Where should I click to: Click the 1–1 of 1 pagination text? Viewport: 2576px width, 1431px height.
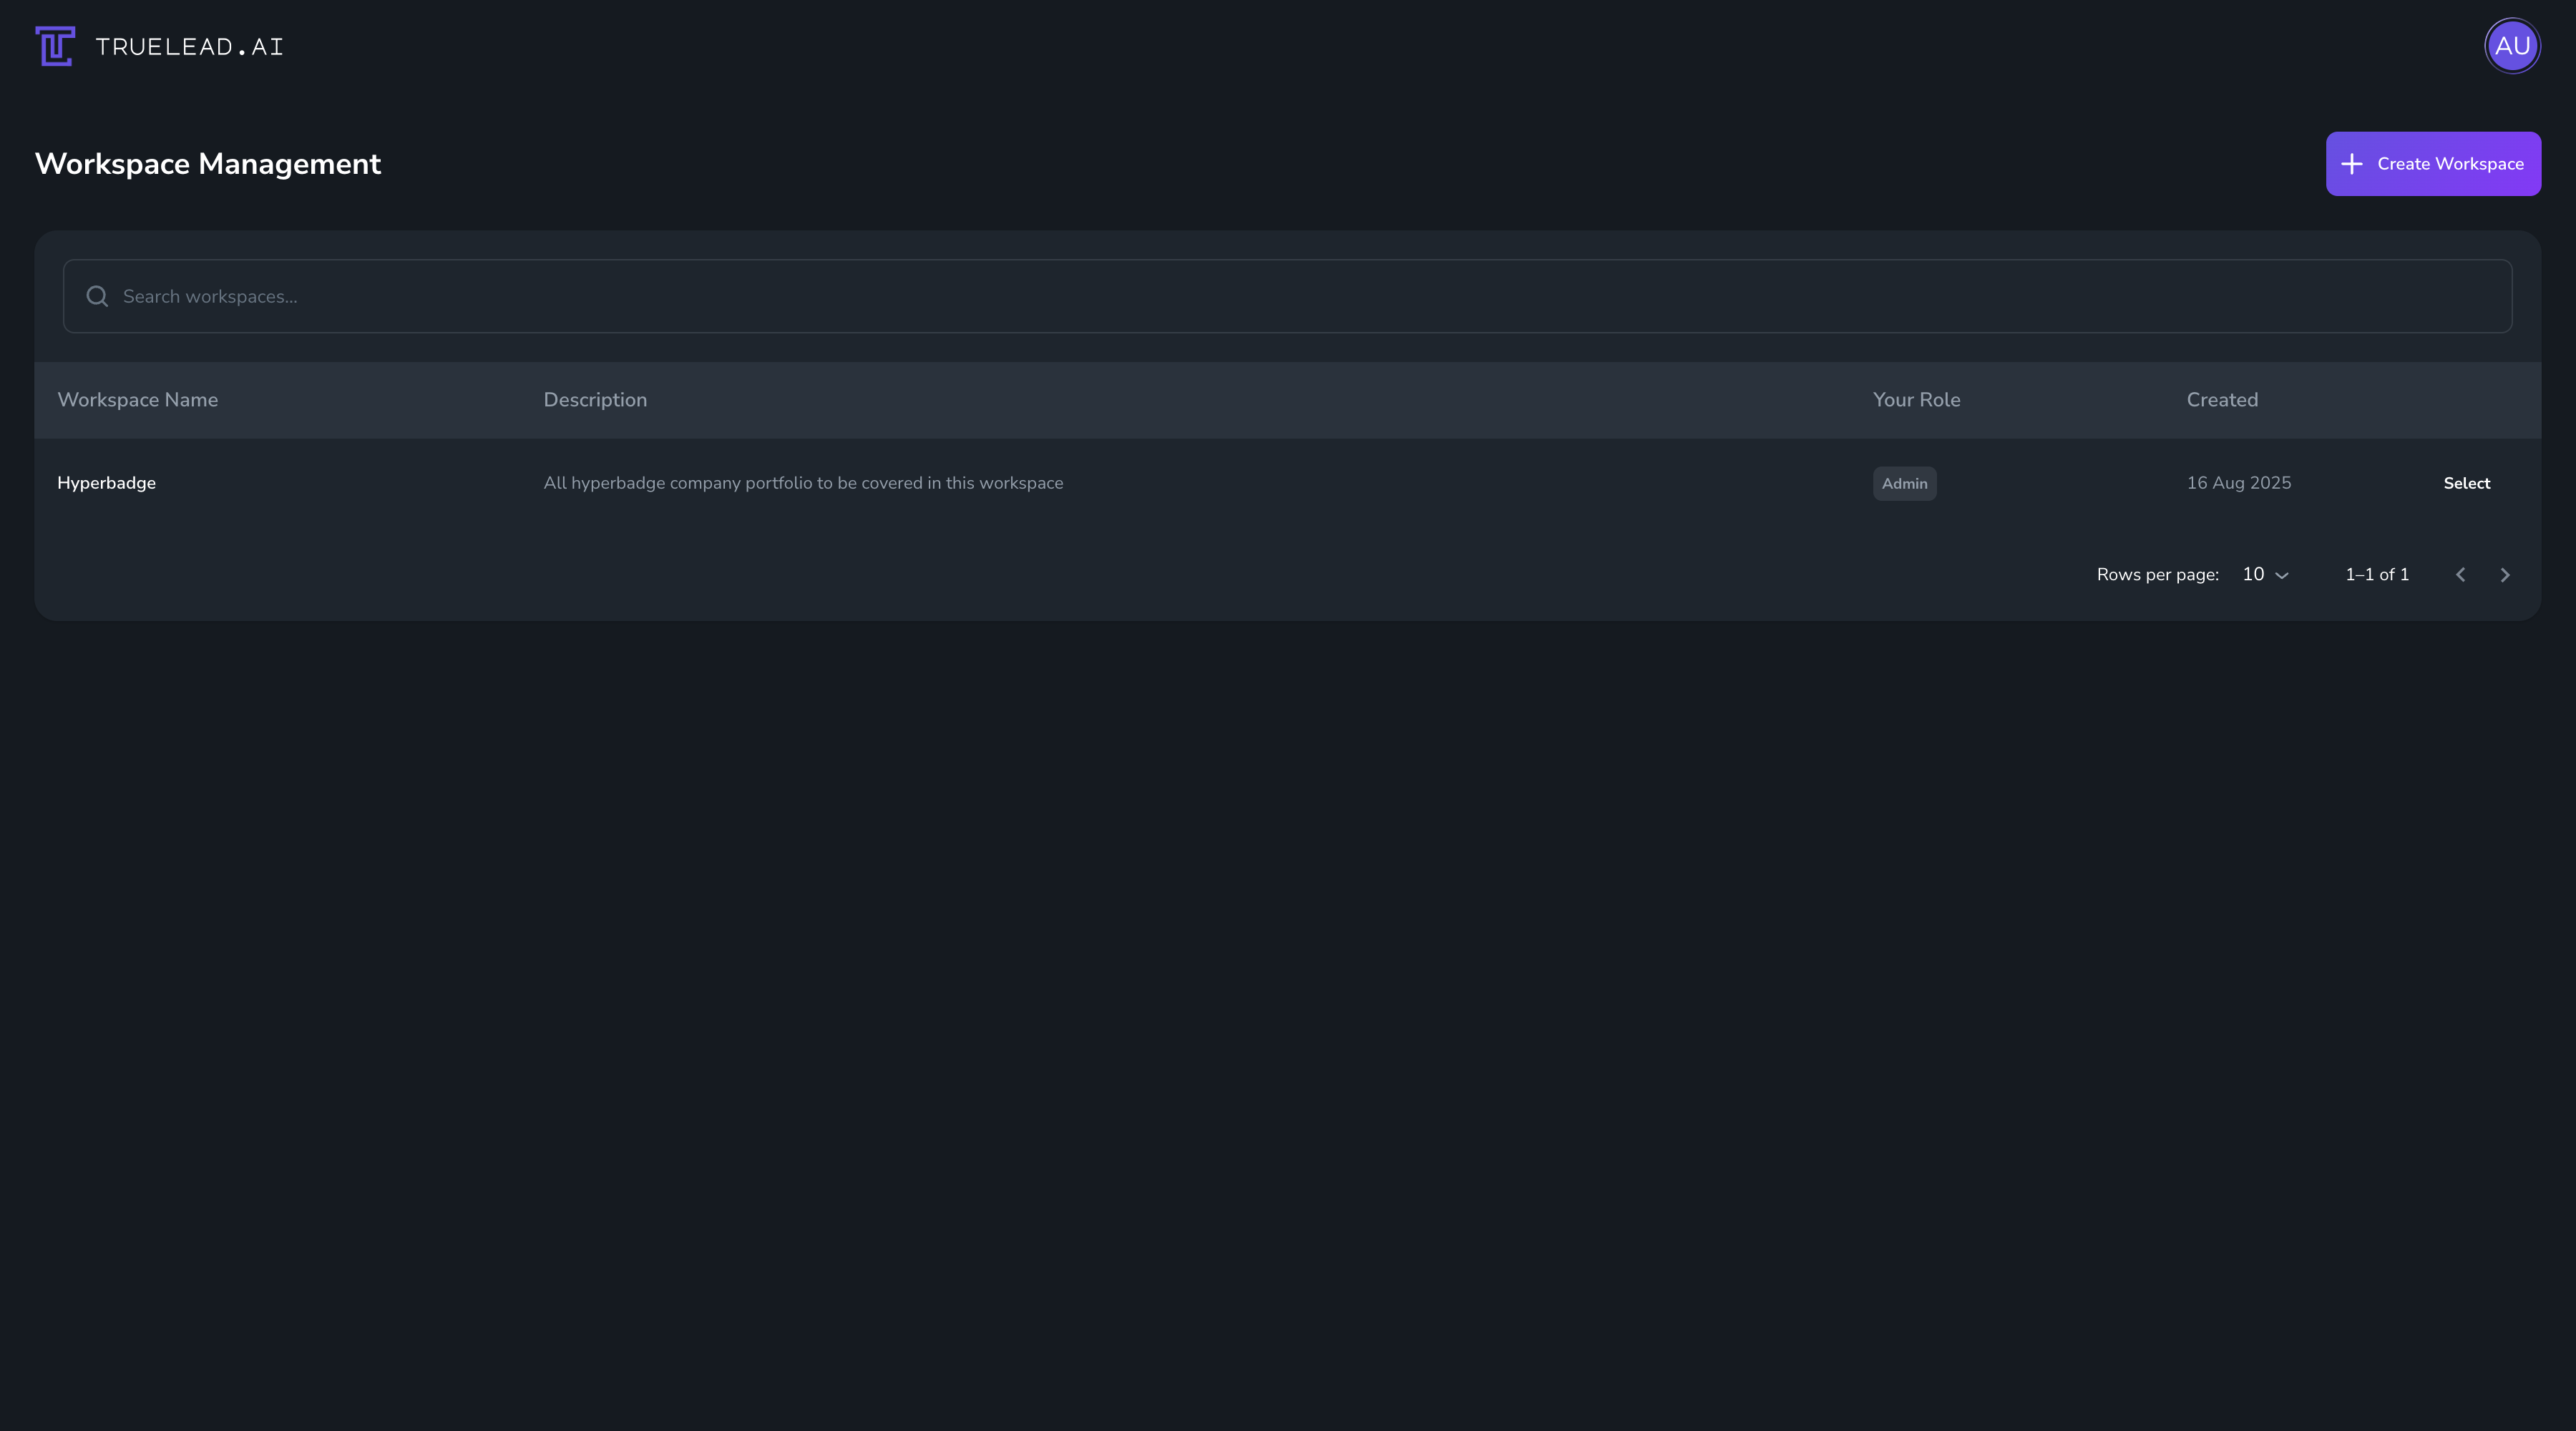(2377, 575)
